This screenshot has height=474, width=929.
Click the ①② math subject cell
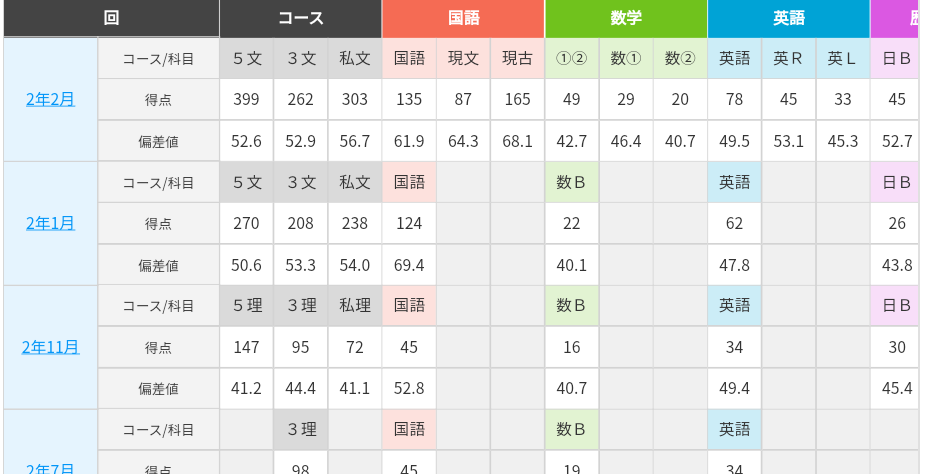tap(572, 59)
